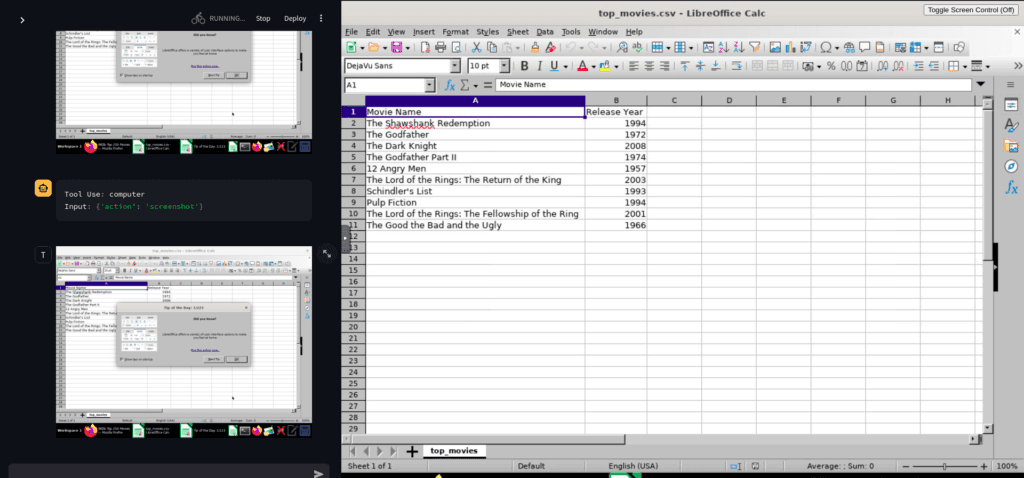Click the Split Window icon
Screen dimensions: 1024x478
coord(938,47)
